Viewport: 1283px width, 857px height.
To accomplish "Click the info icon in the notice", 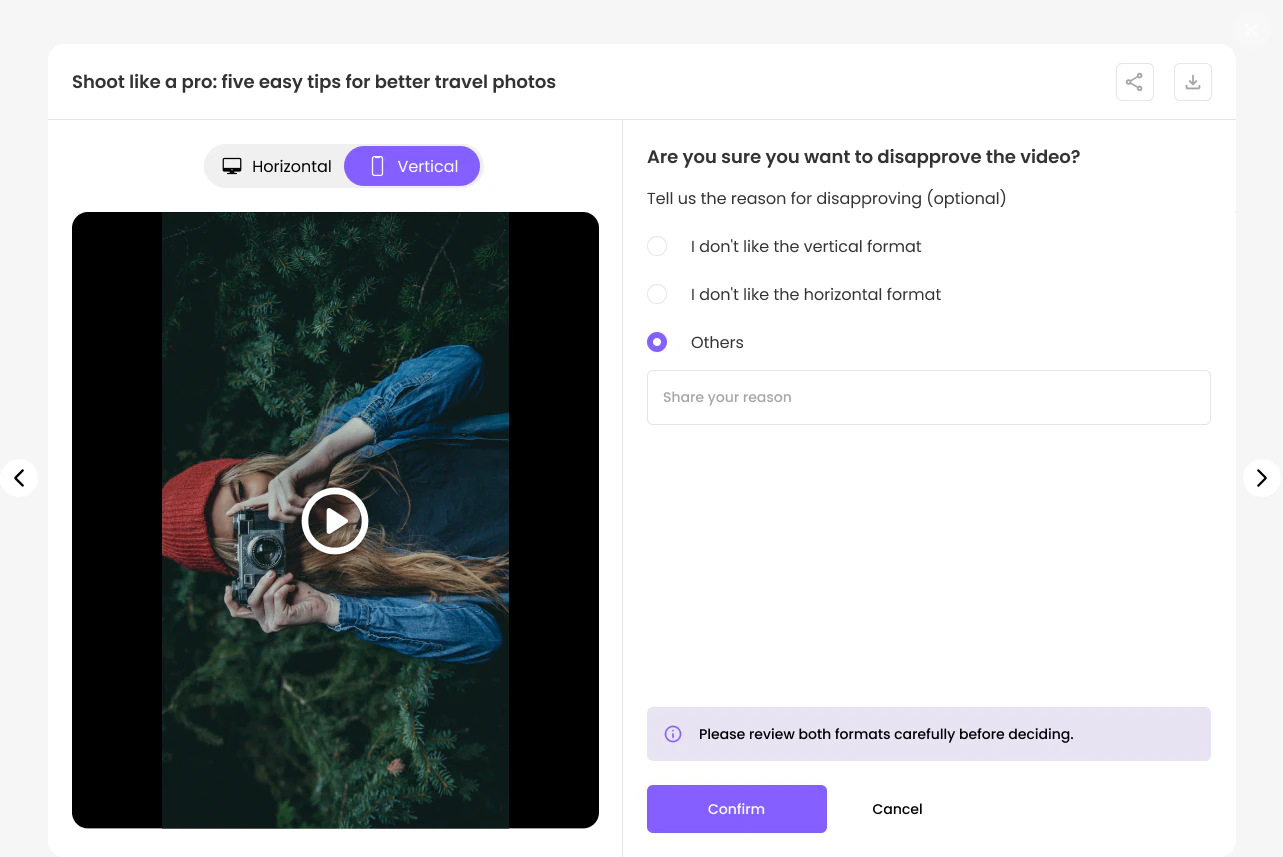I will click(673, 734).
